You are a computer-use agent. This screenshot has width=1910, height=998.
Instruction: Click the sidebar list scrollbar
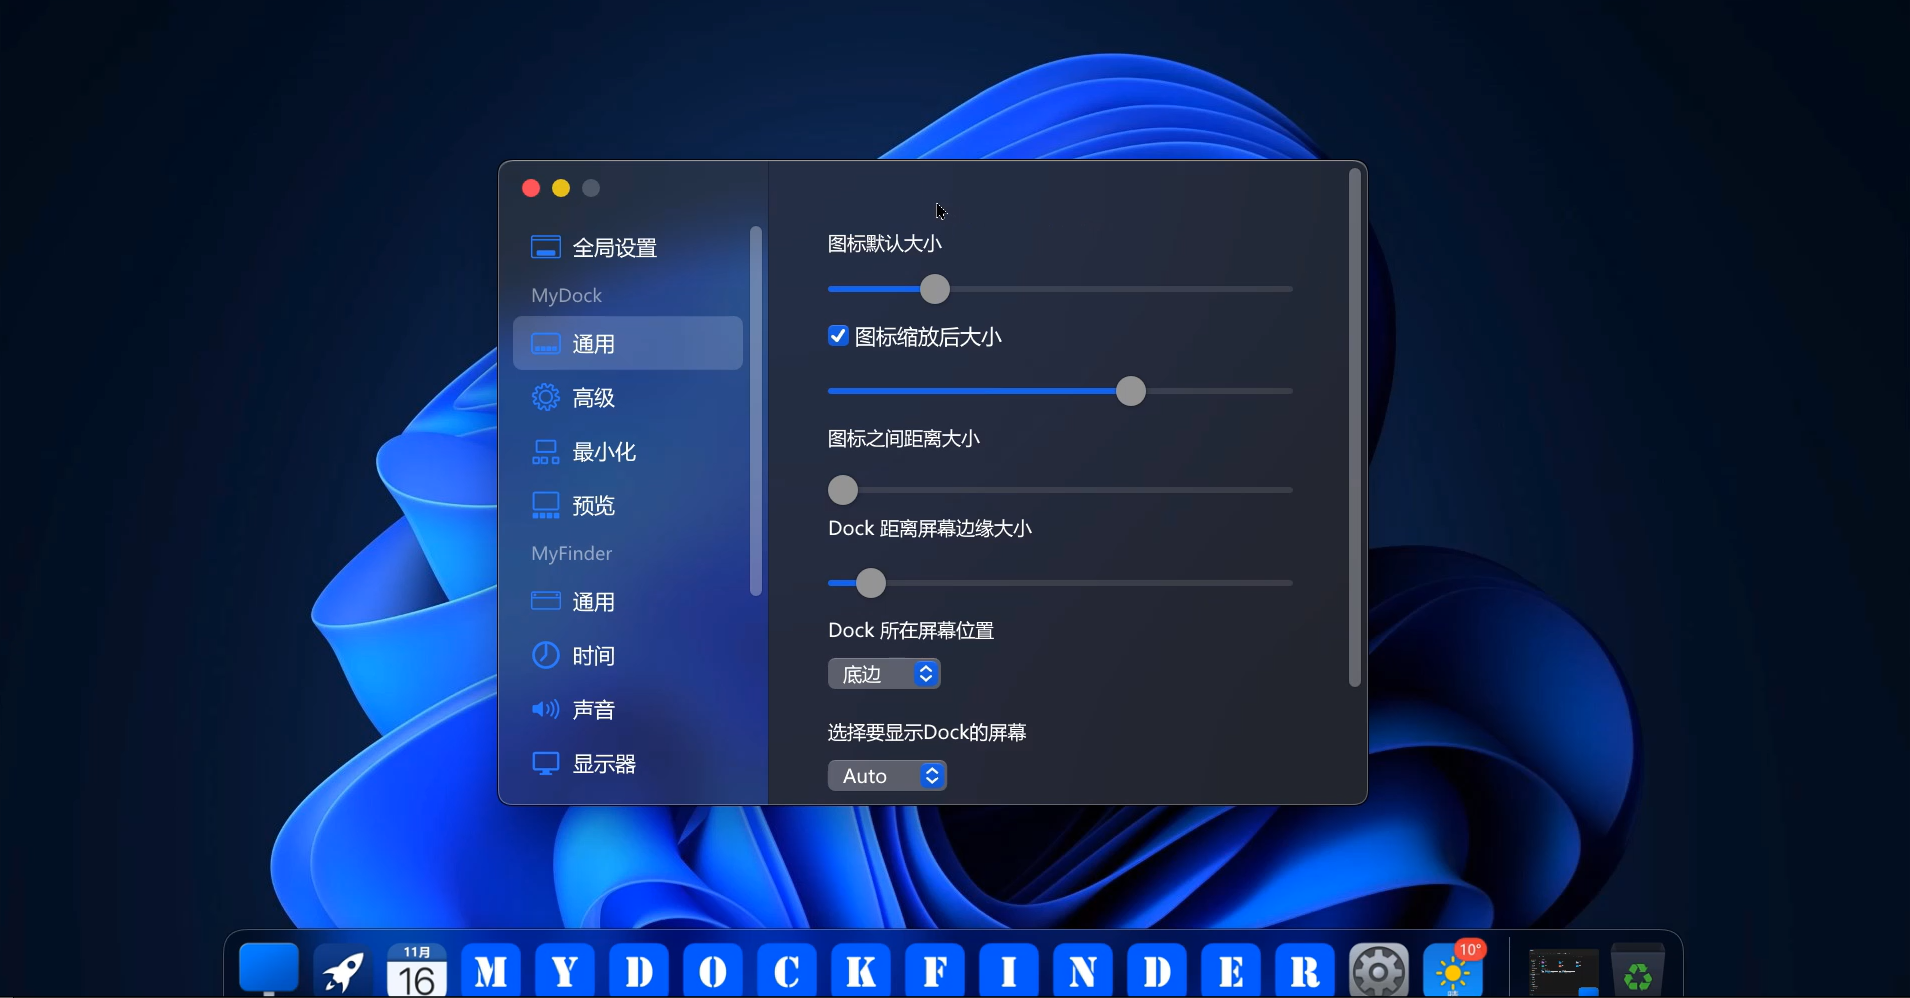click(x=756, y=411)
